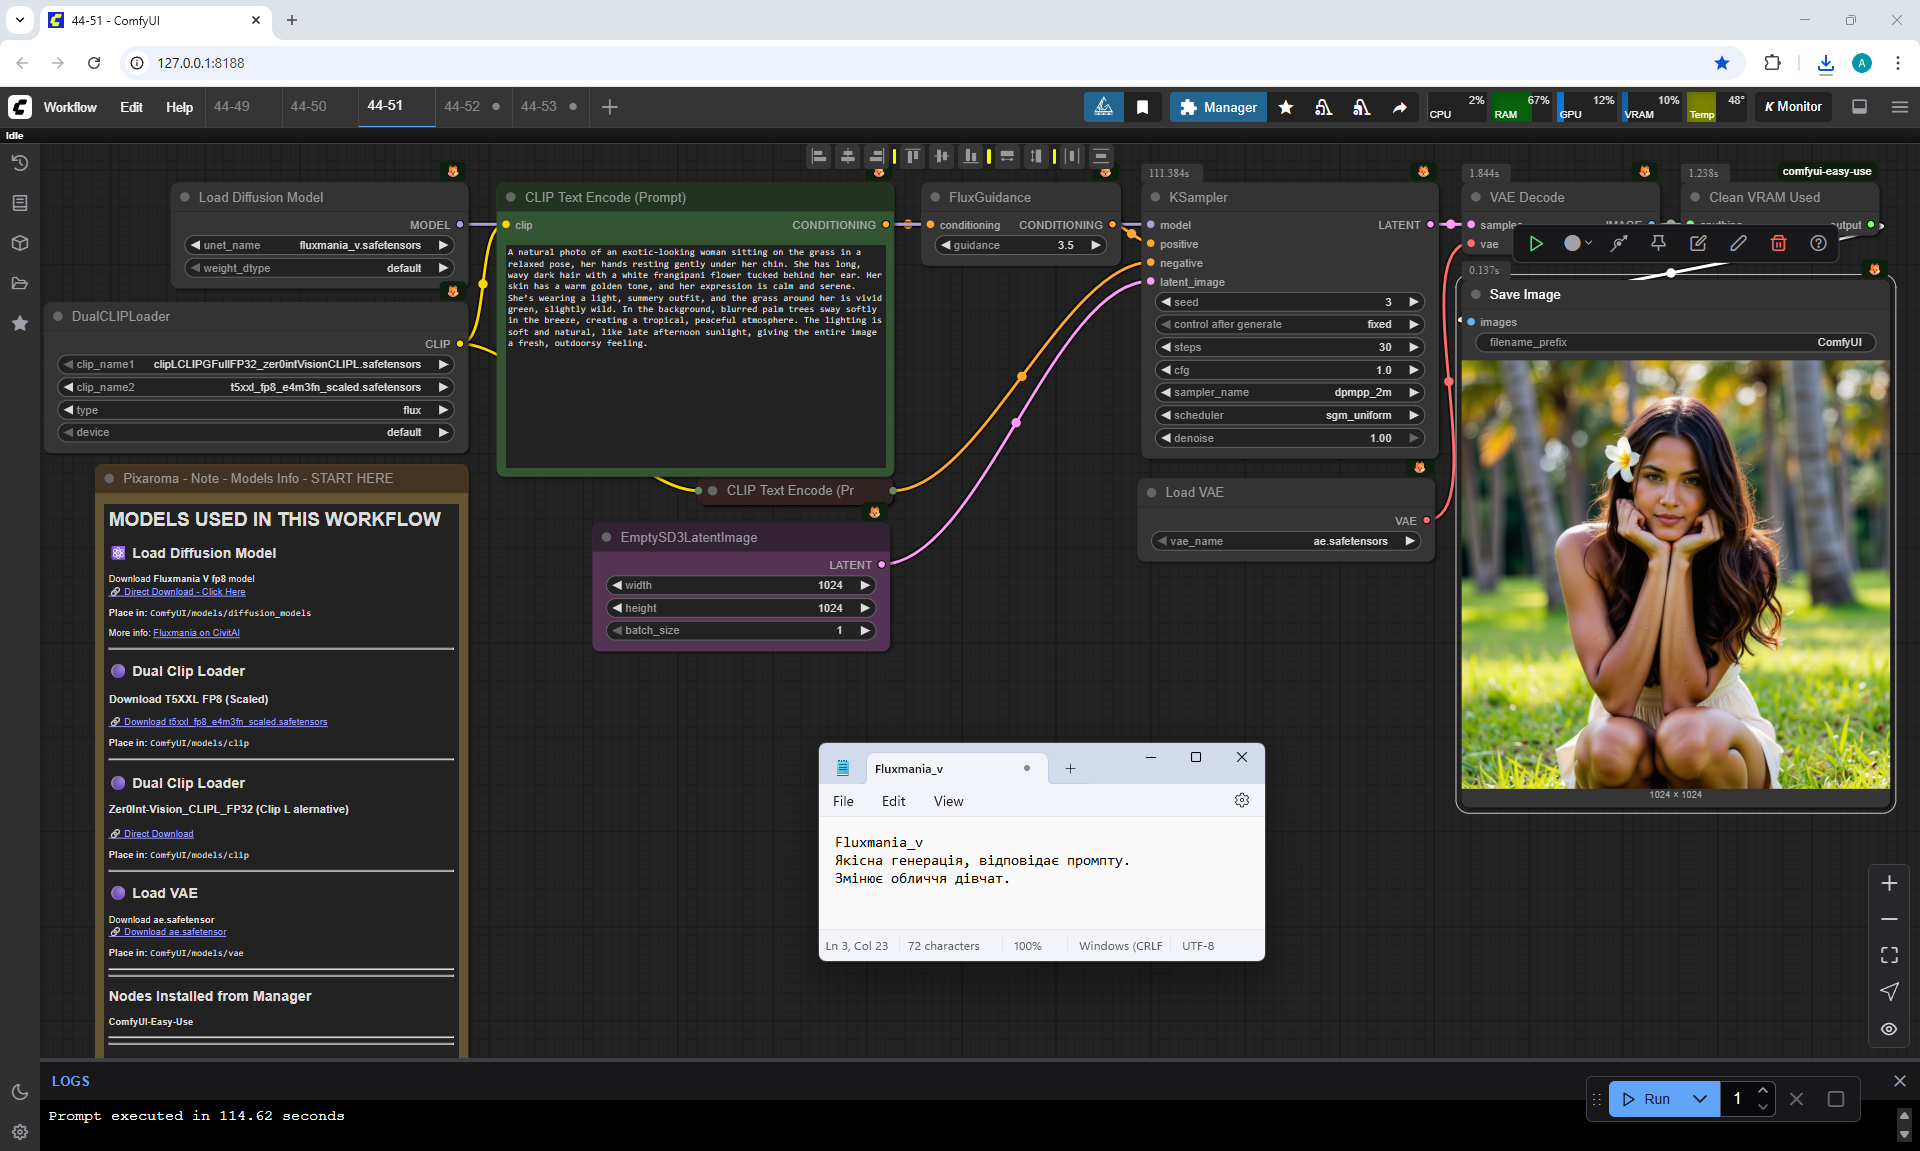Click the fit view canvas icon

pos(1889,955)
